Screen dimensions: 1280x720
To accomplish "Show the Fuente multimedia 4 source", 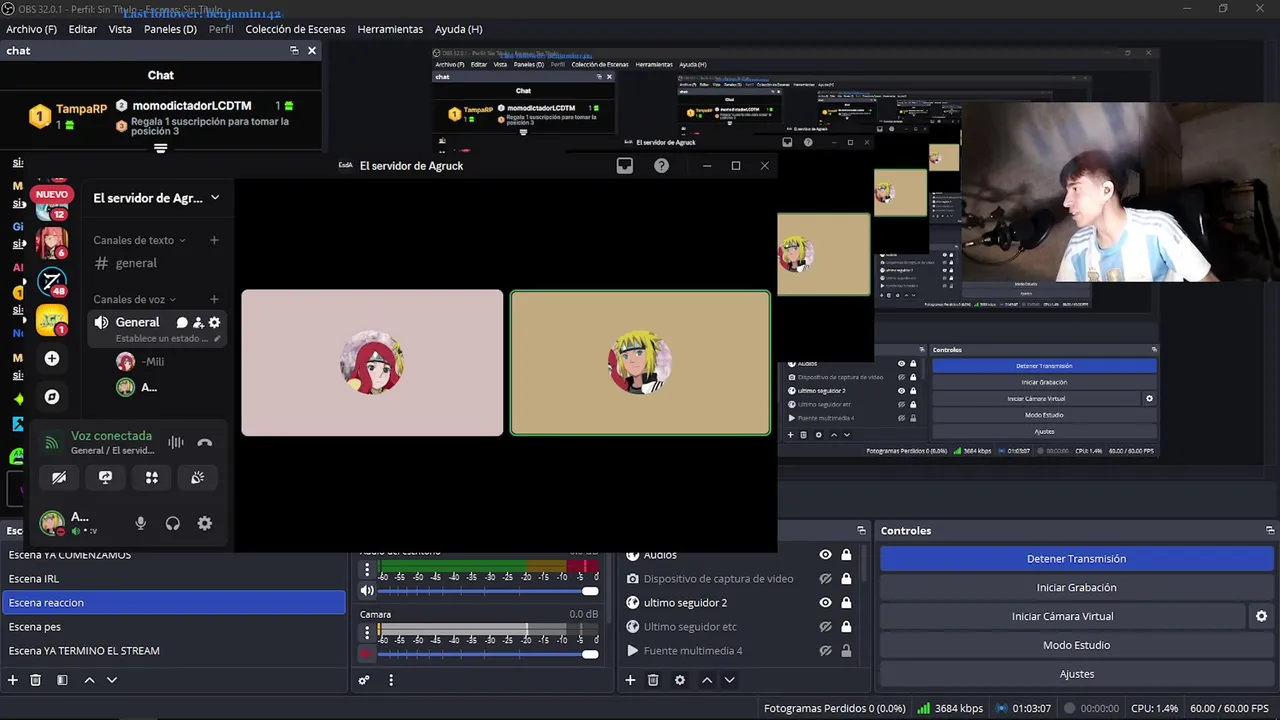I will coord(825,651).
